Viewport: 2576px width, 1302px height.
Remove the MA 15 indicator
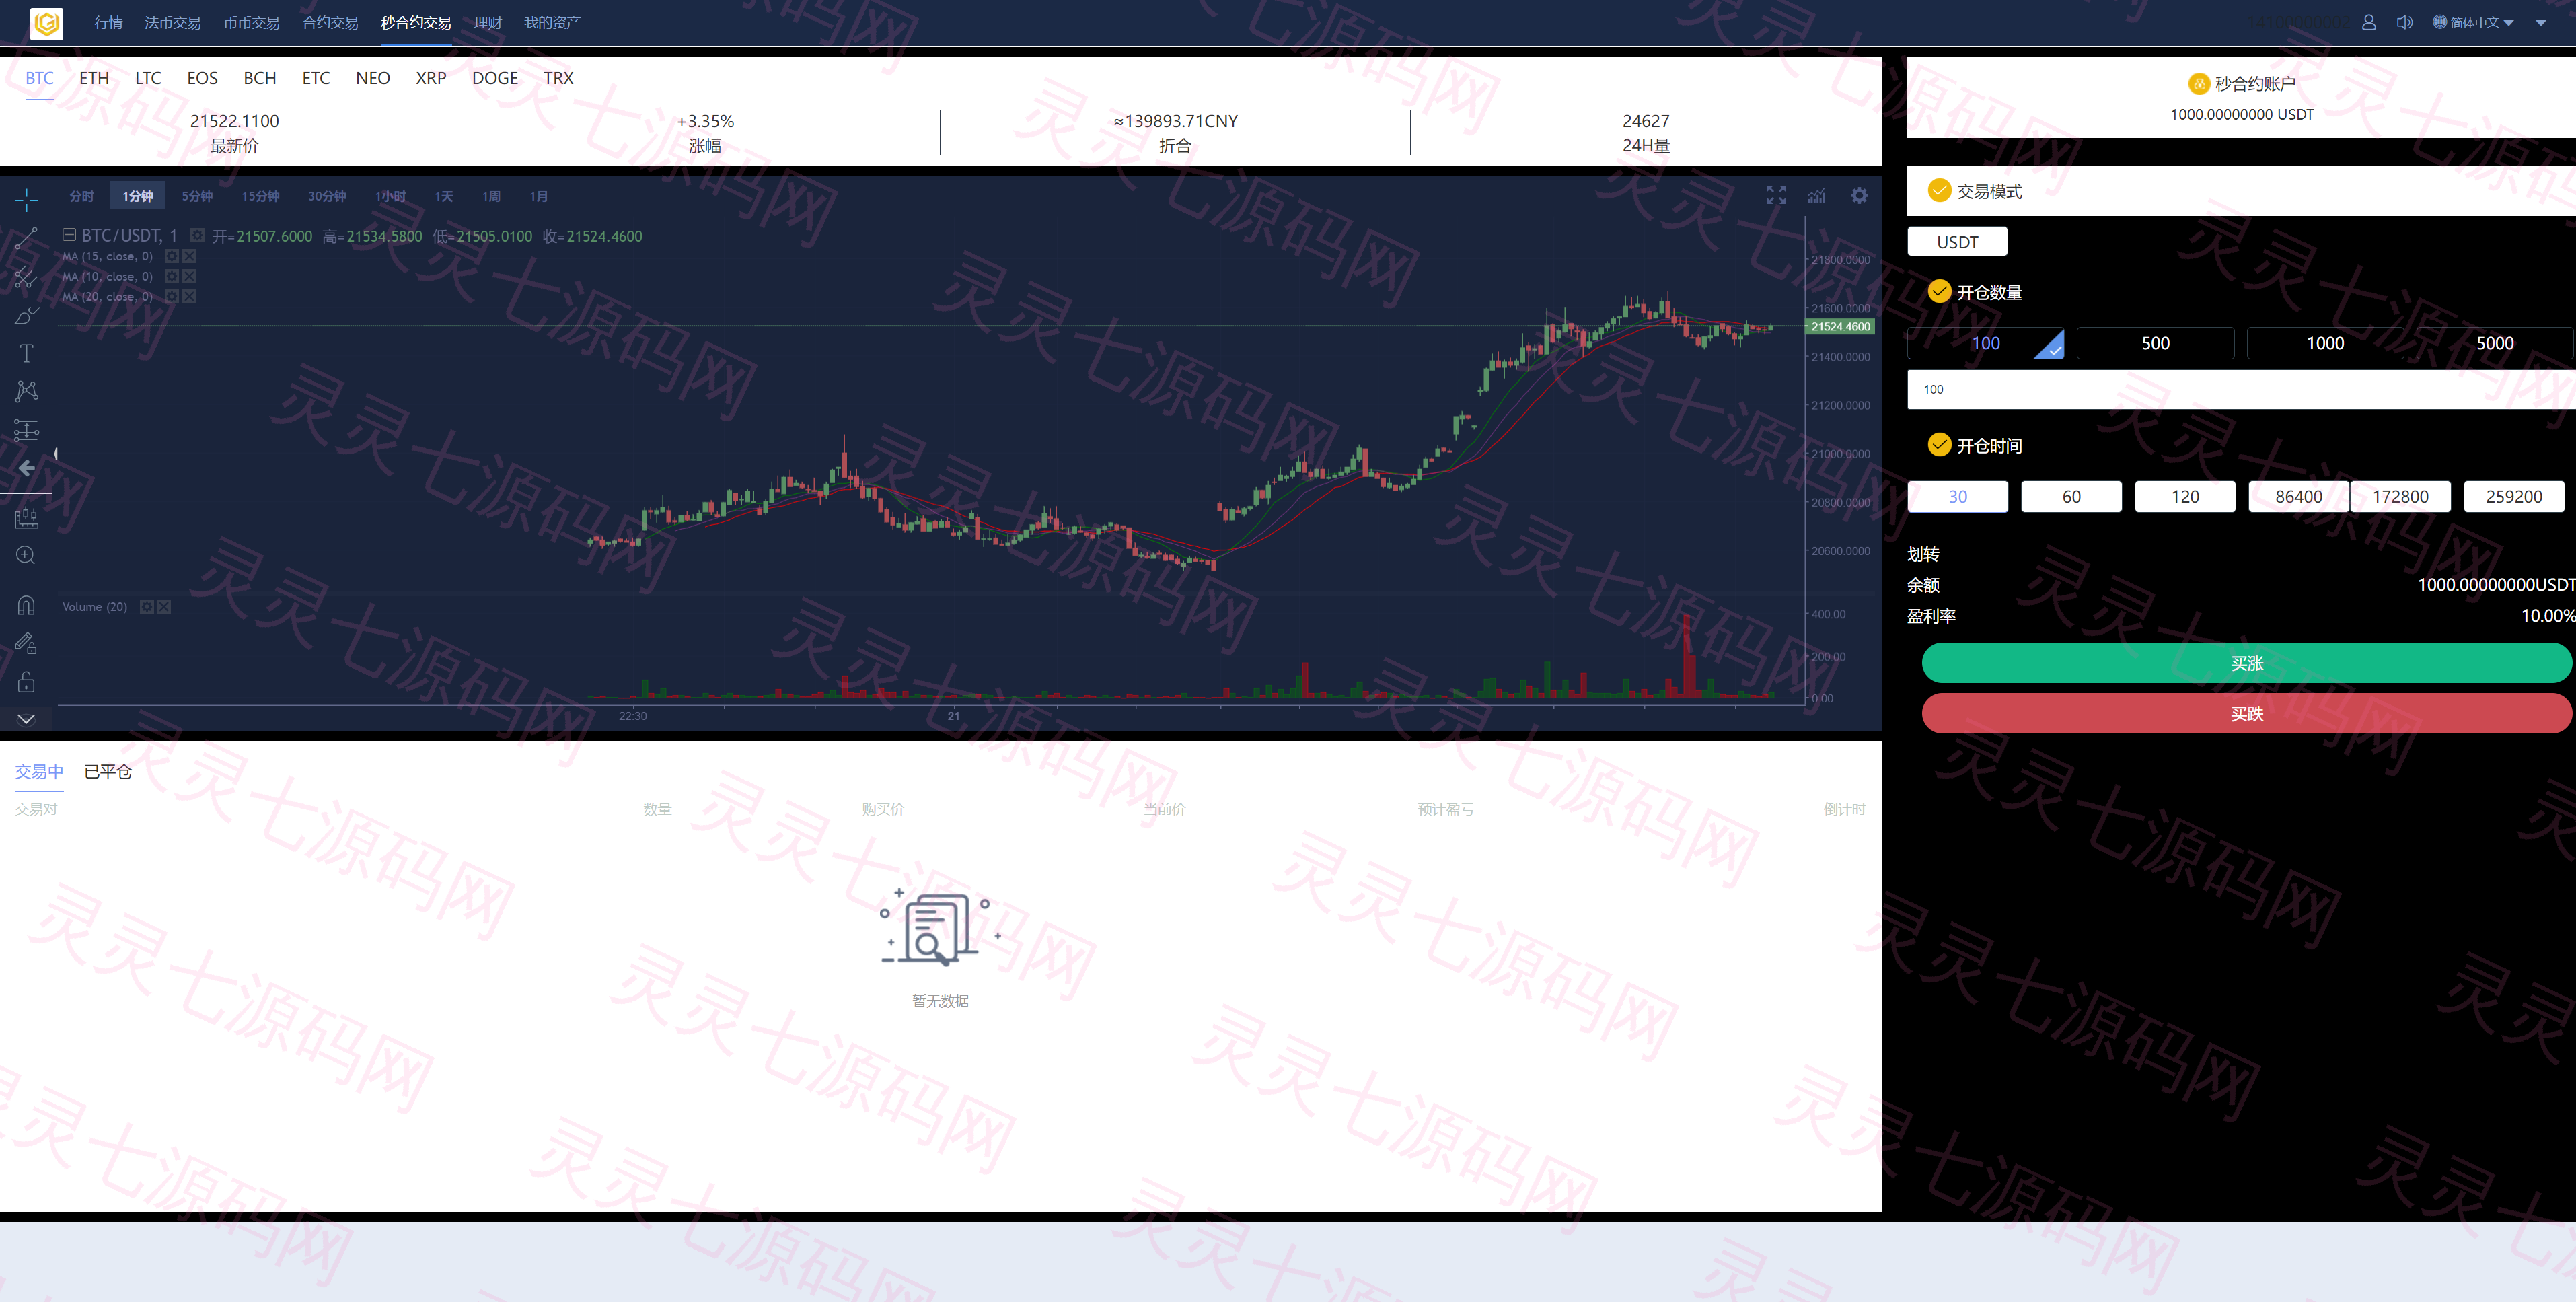[x=190, y=256]
